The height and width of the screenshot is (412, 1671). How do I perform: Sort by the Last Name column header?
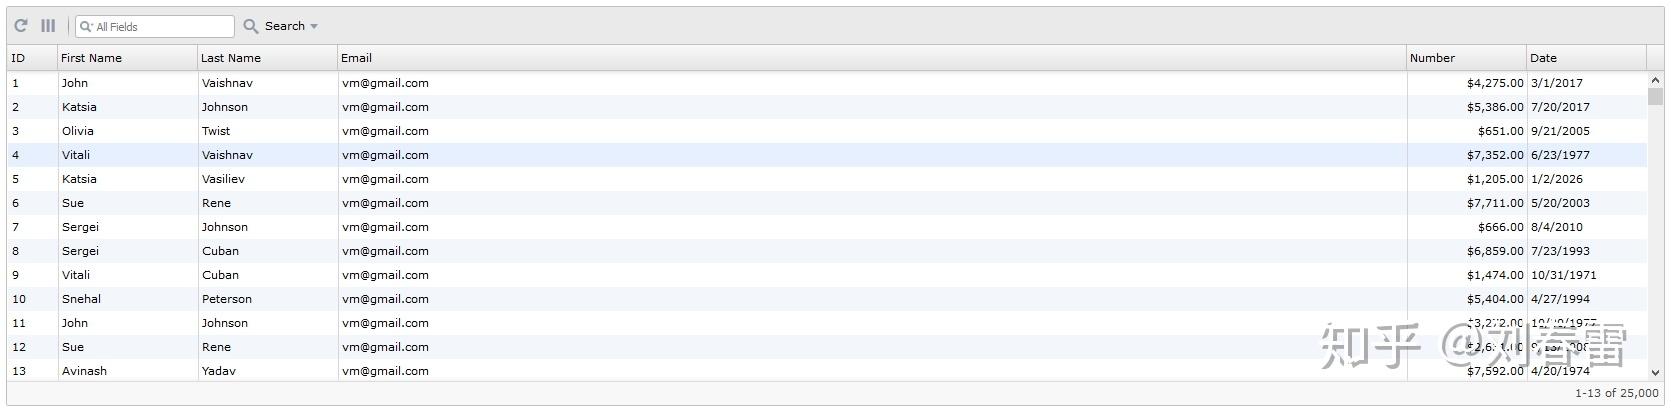pyautogui.click(x=230, y=58)
